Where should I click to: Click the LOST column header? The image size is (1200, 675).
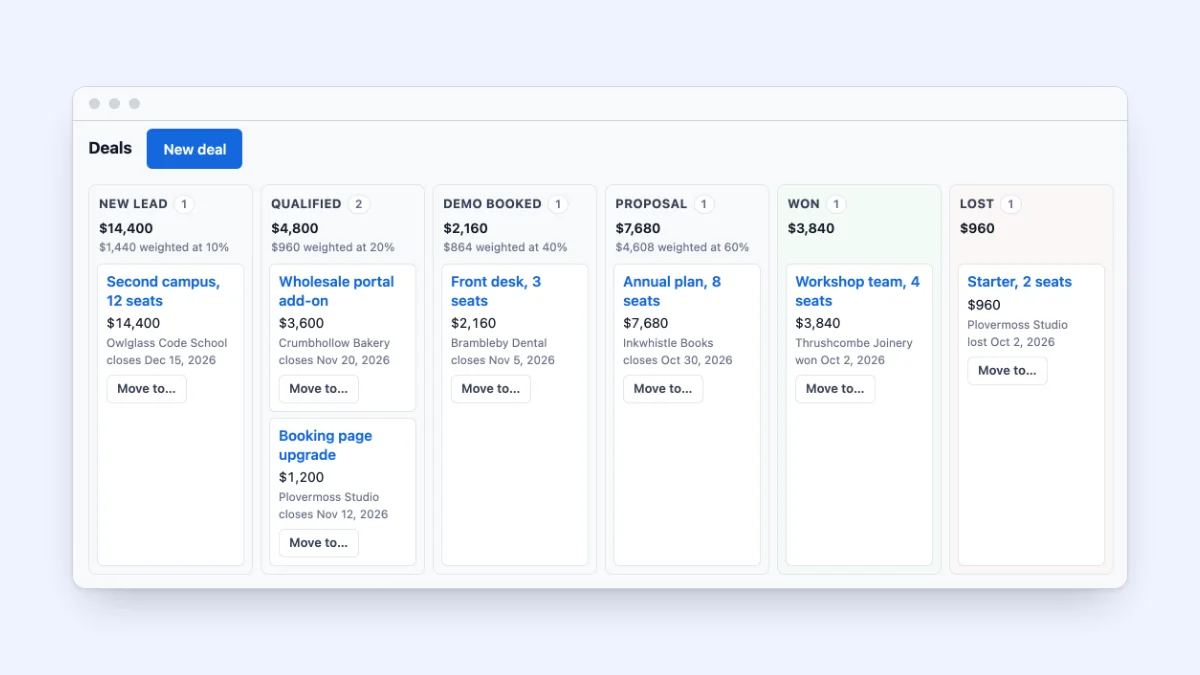[x=976, y=204]
